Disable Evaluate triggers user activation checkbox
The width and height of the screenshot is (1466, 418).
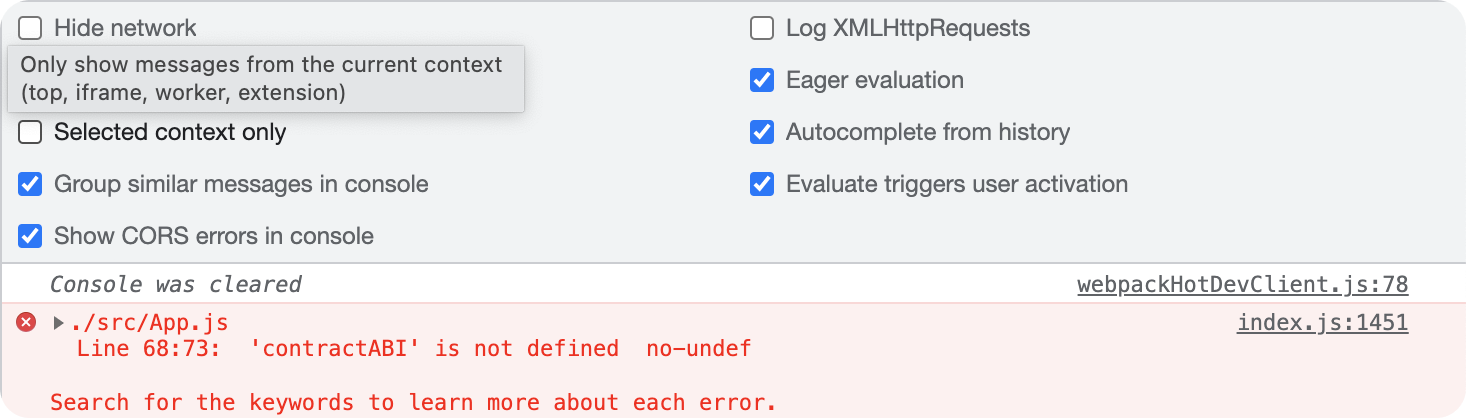pyautogui.click(x=762, y=184)
